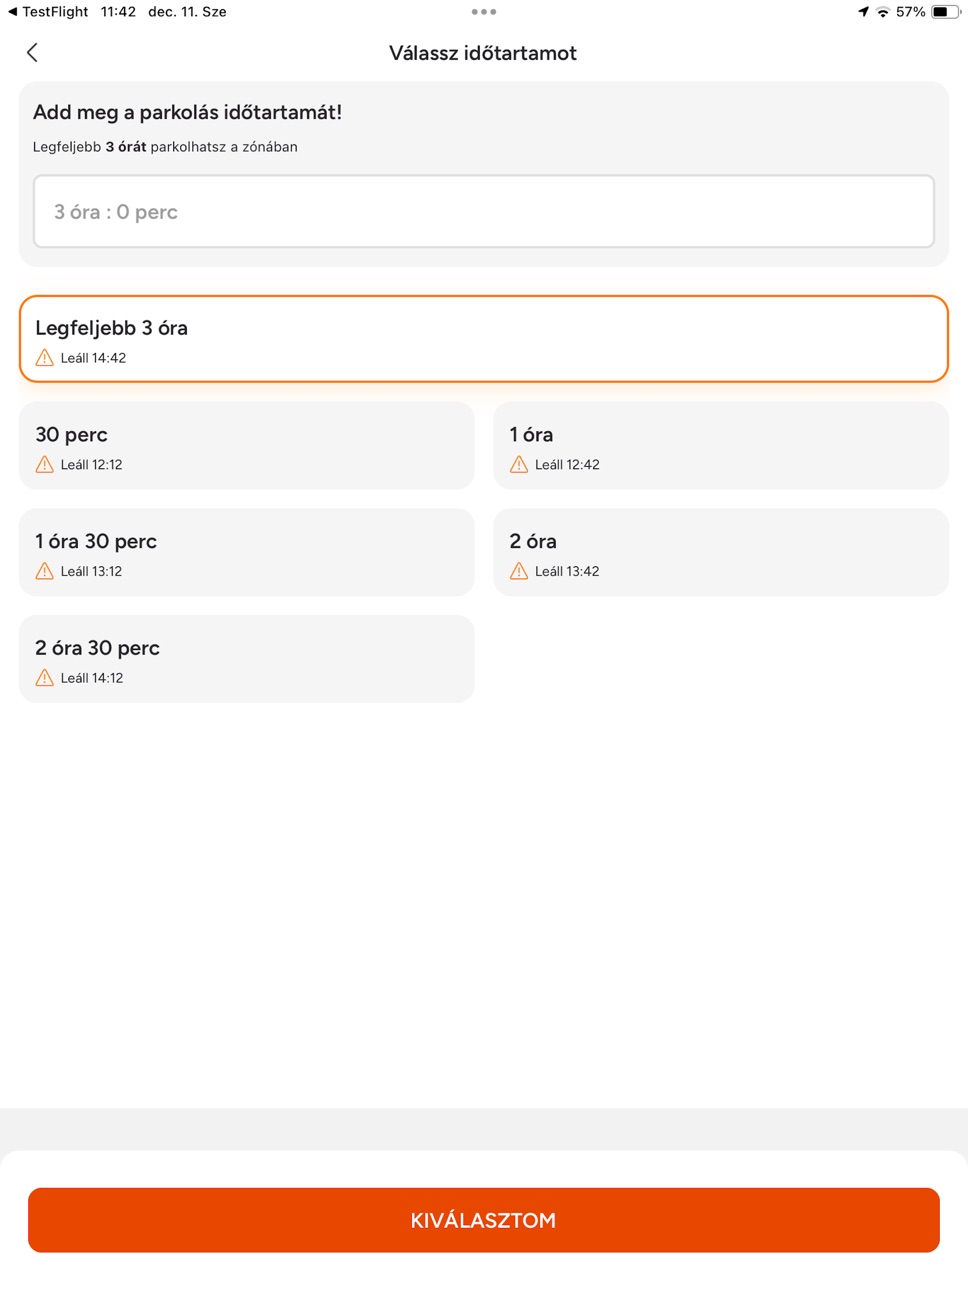Return to TestFlight via status bar
The height and width of the screenshot is (1290, 968).
[x=48, y=12]
